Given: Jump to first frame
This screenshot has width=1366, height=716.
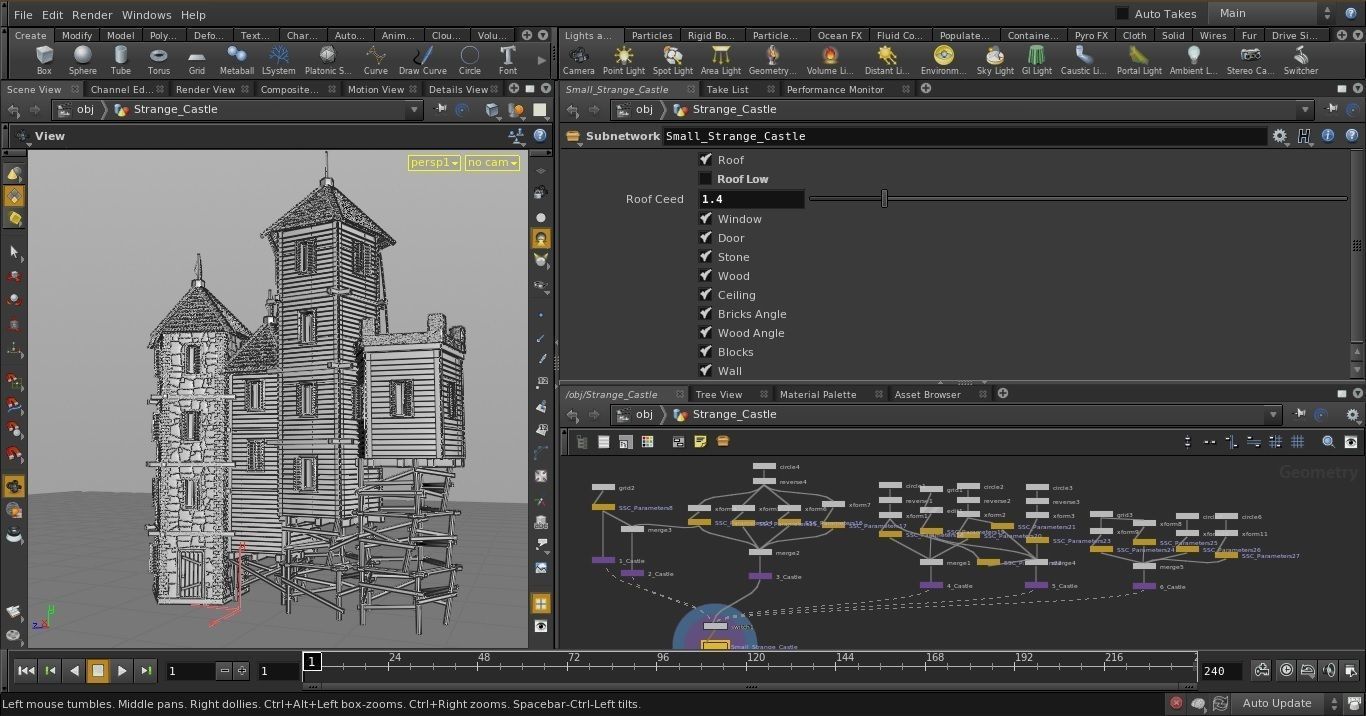Looking at the screenshot, I should 26,671.
